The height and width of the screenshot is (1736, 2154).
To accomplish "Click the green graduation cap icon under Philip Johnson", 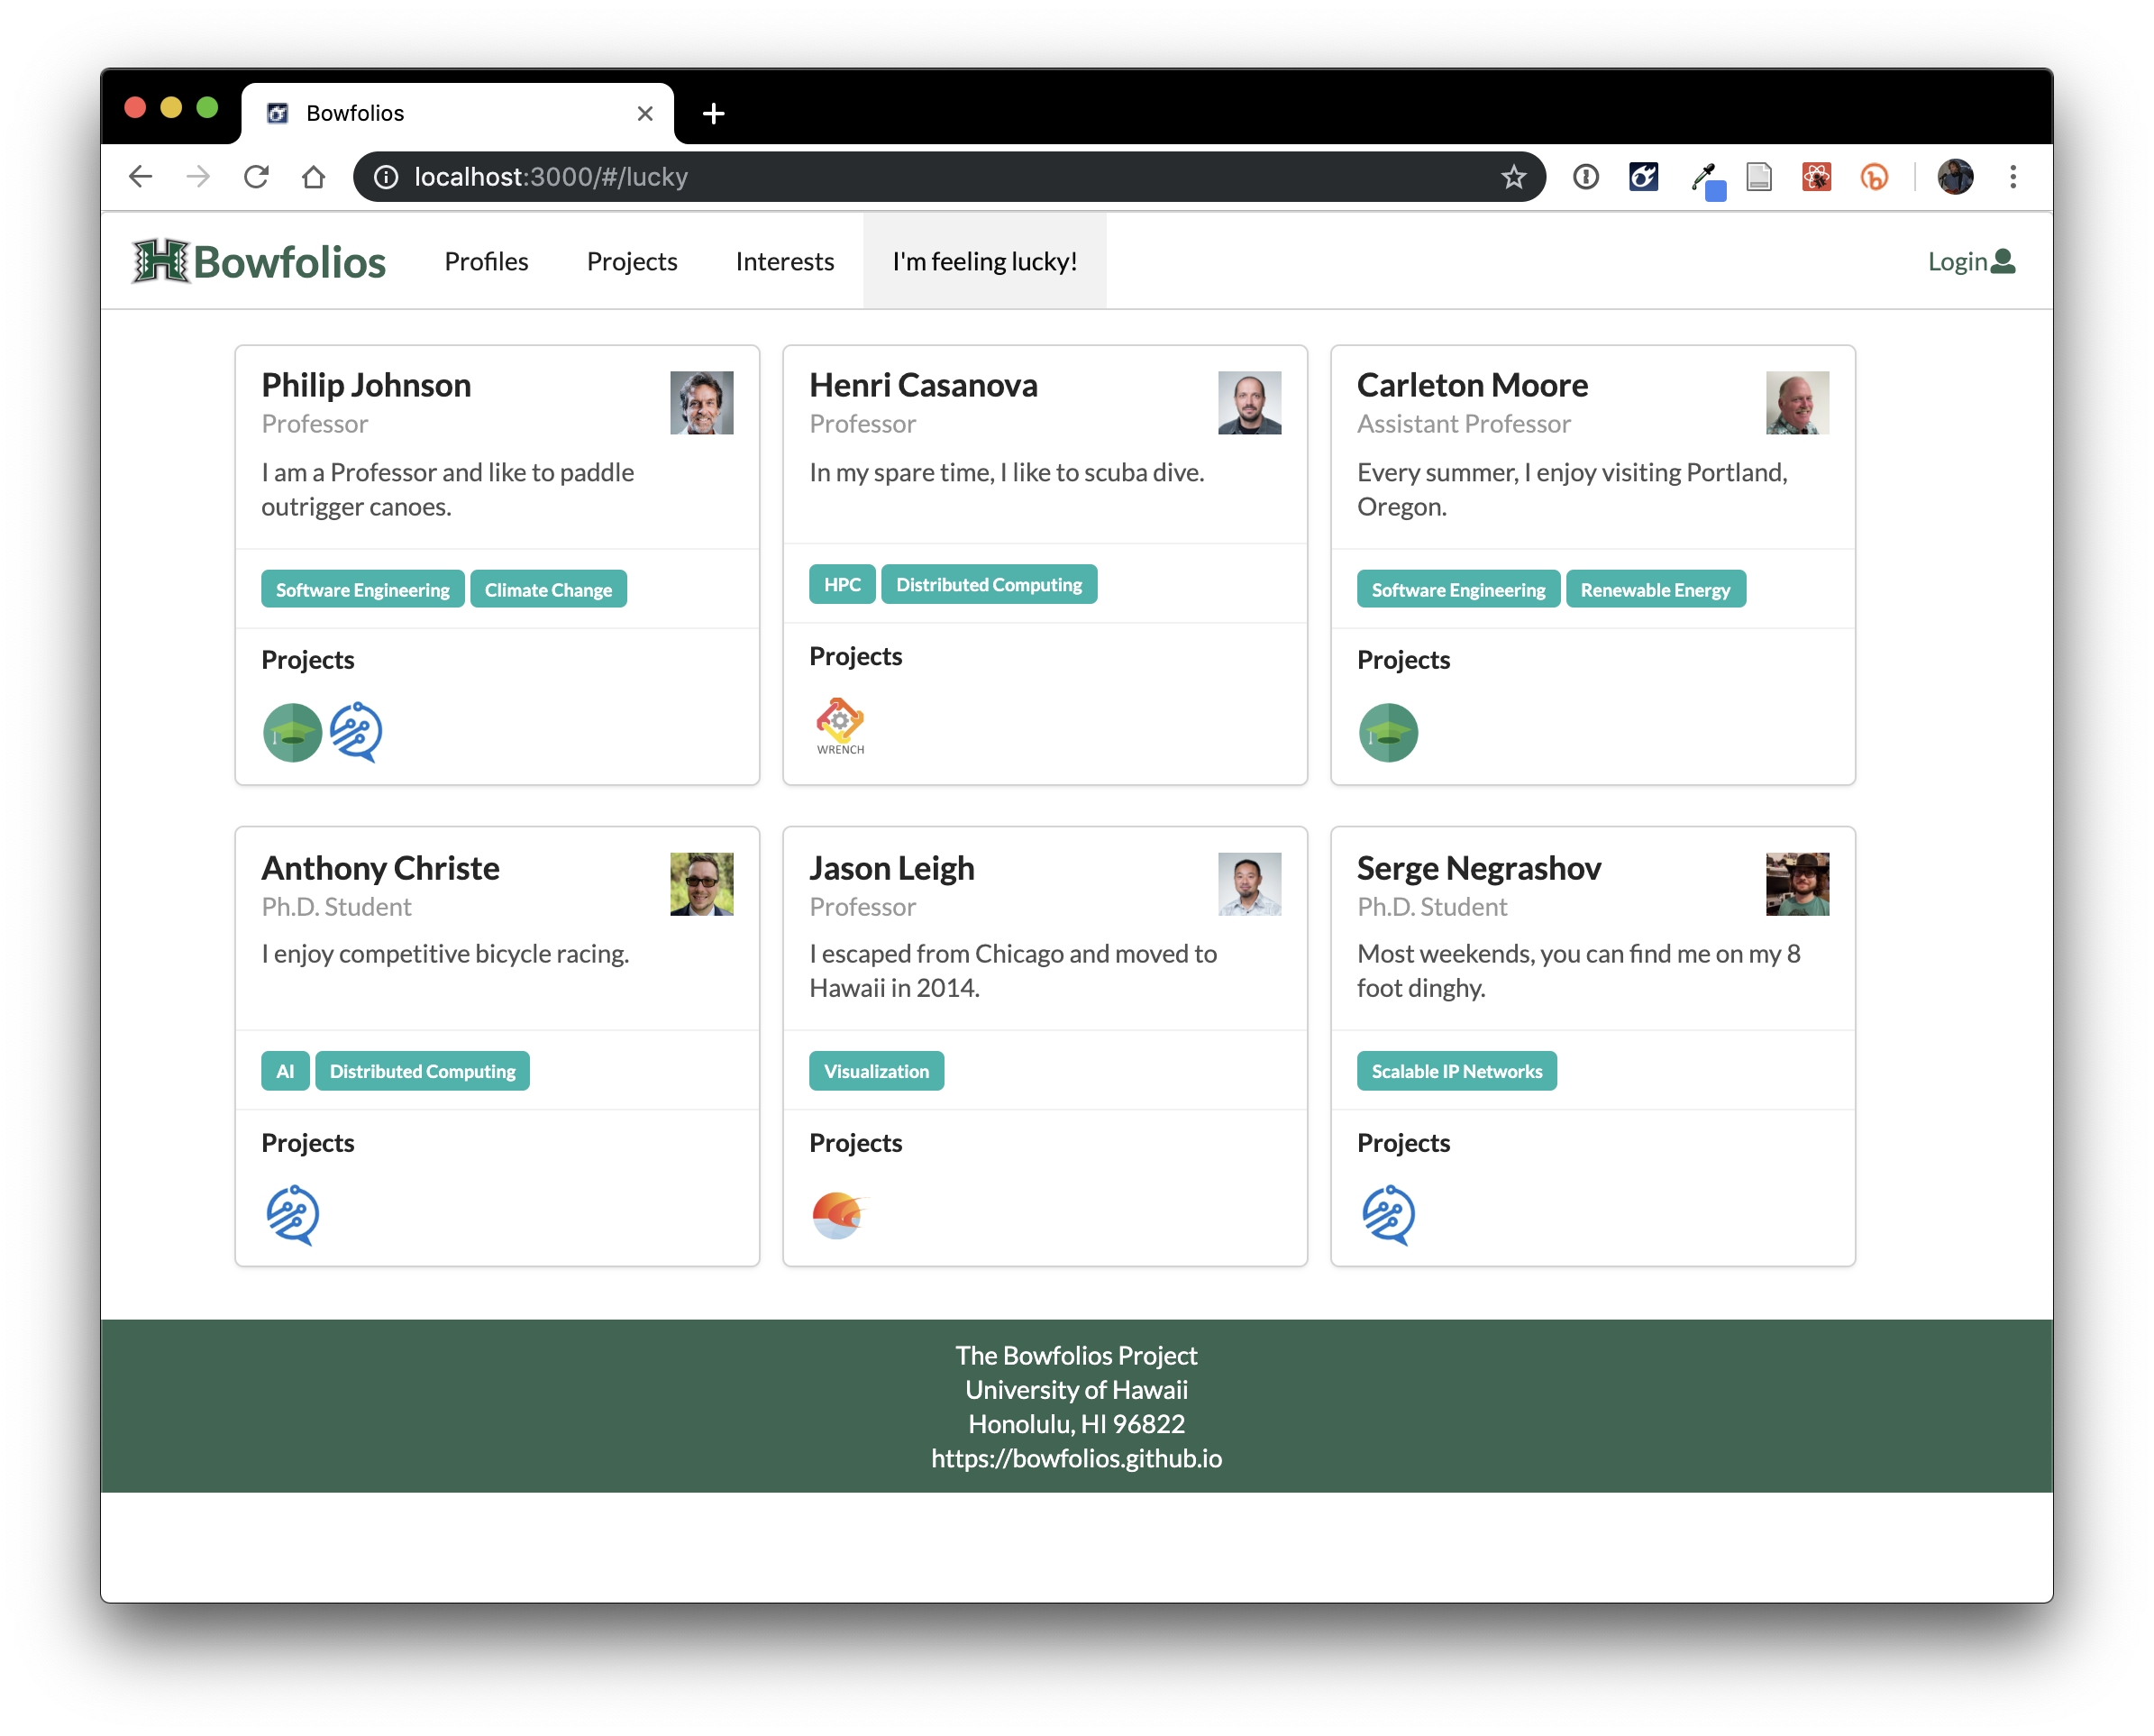I will (292, 732).
